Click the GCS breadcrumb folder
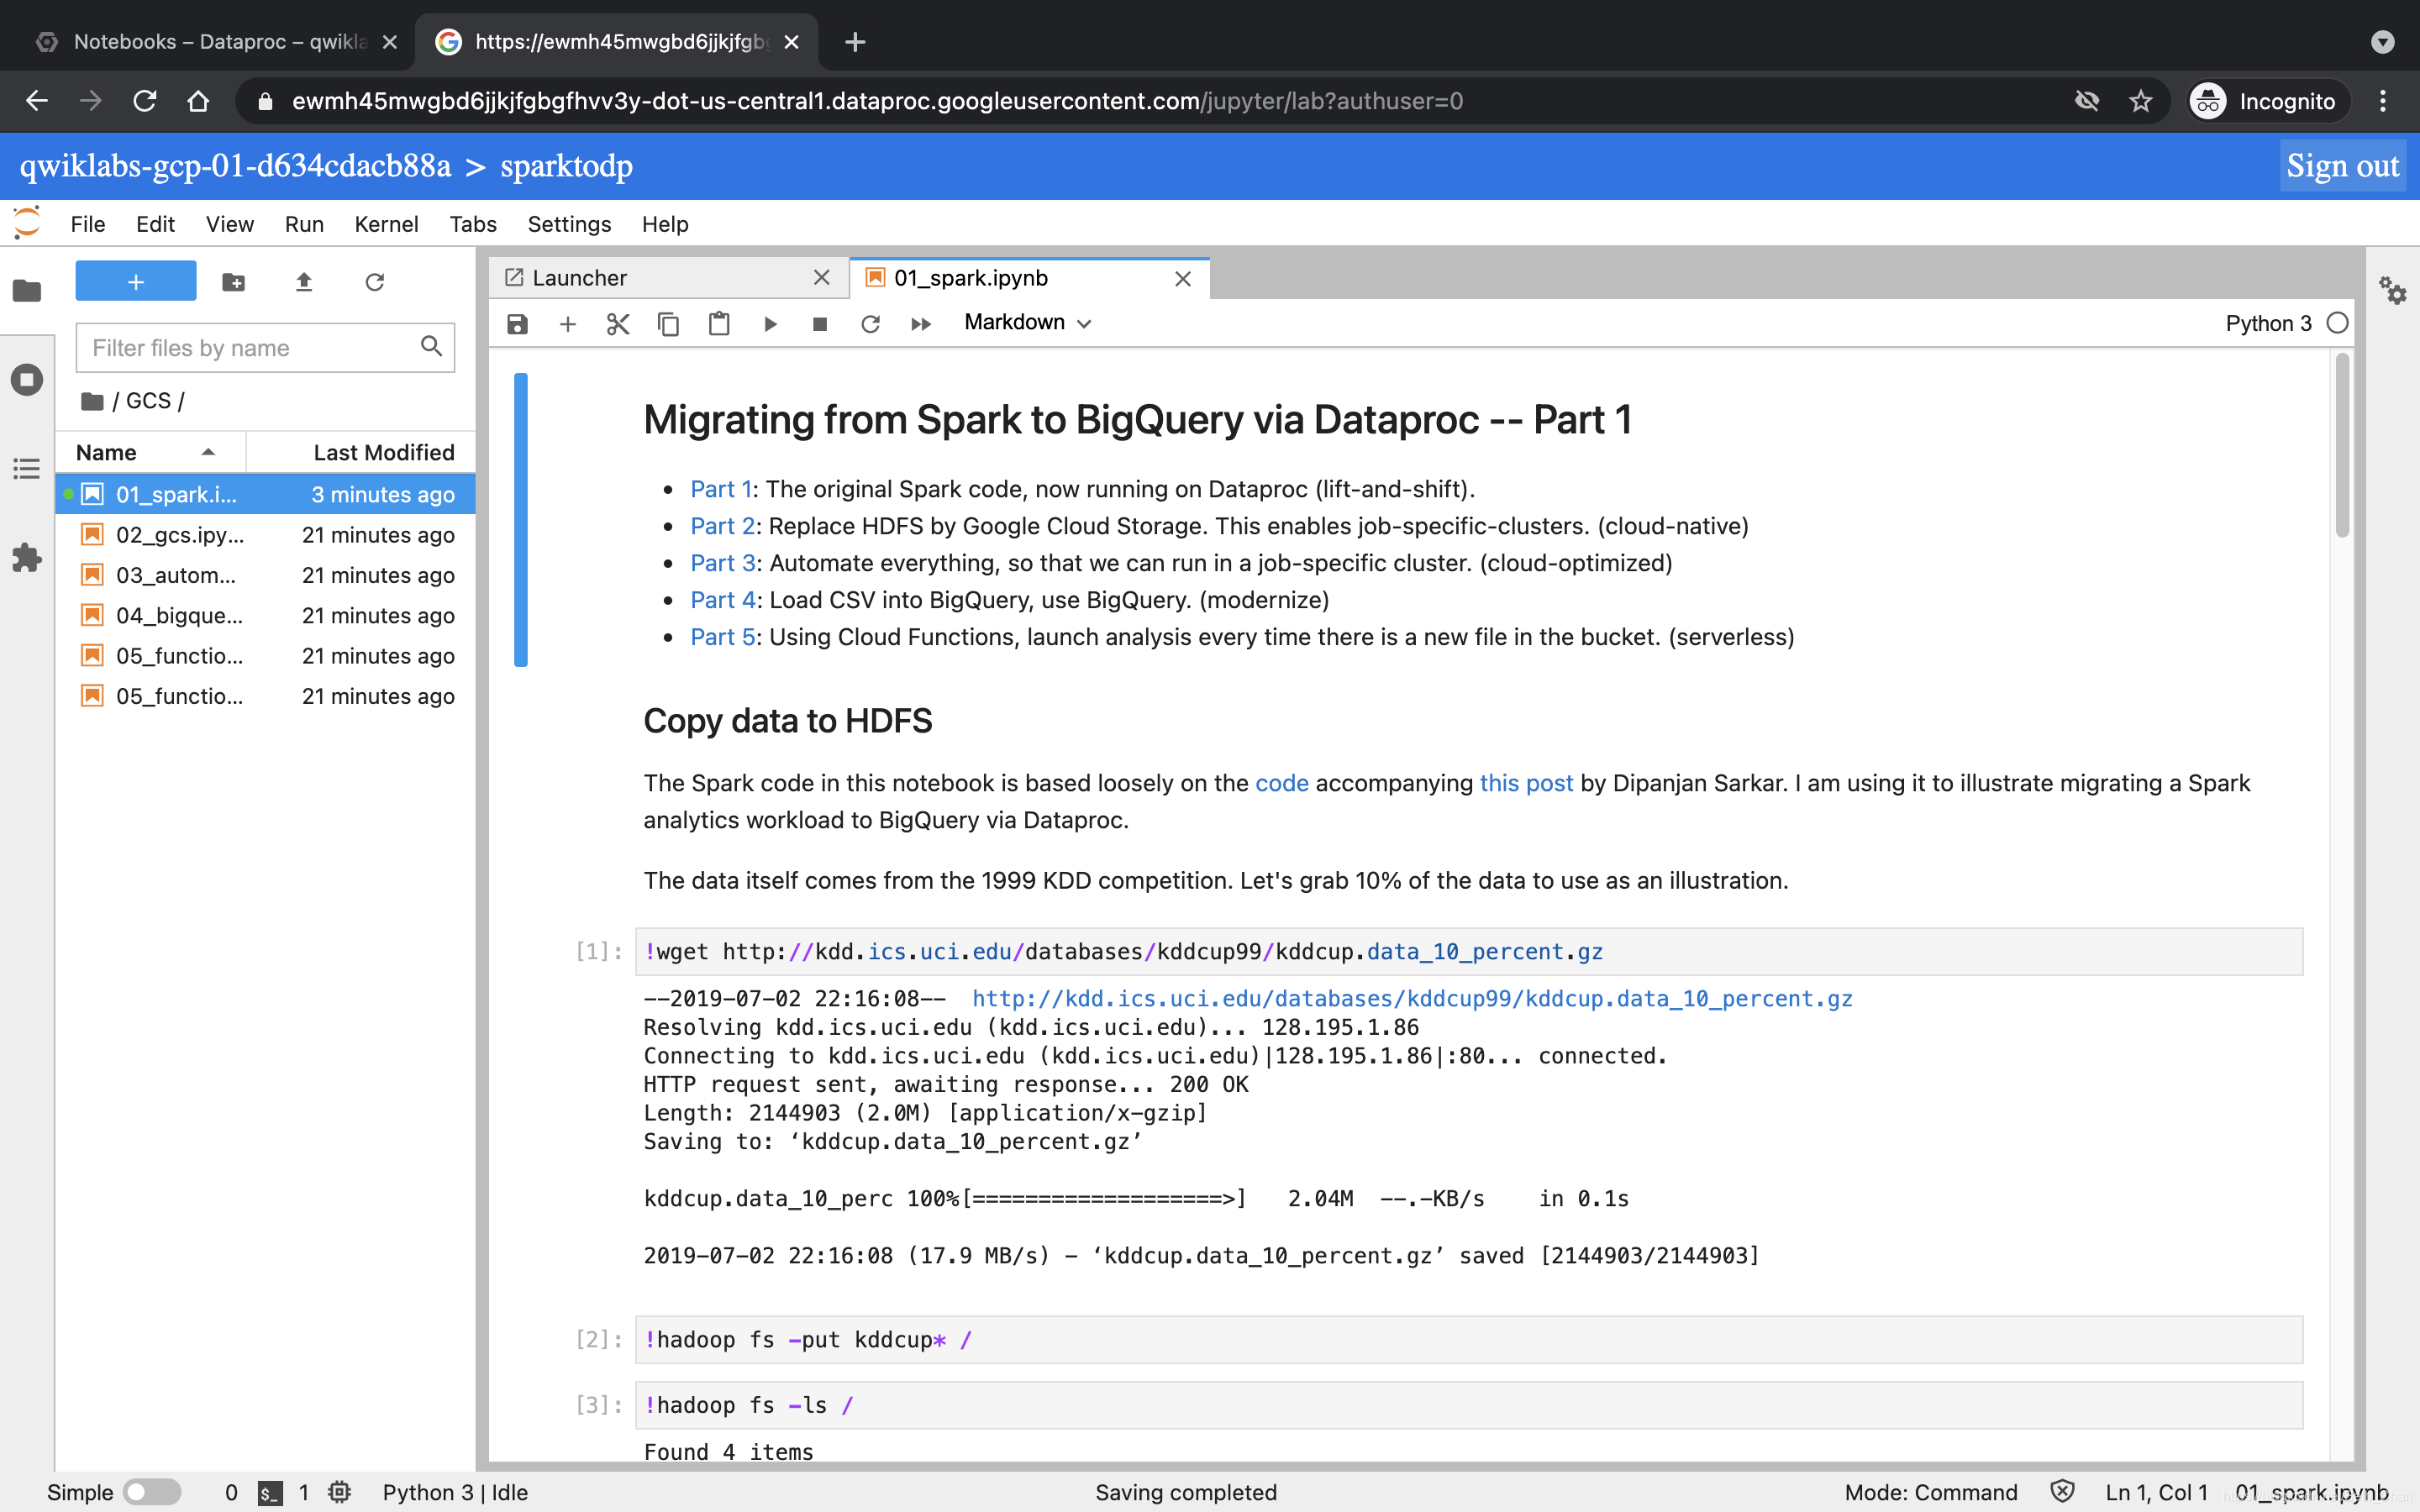The image size is (2420, 1512). tap(148, 401)
